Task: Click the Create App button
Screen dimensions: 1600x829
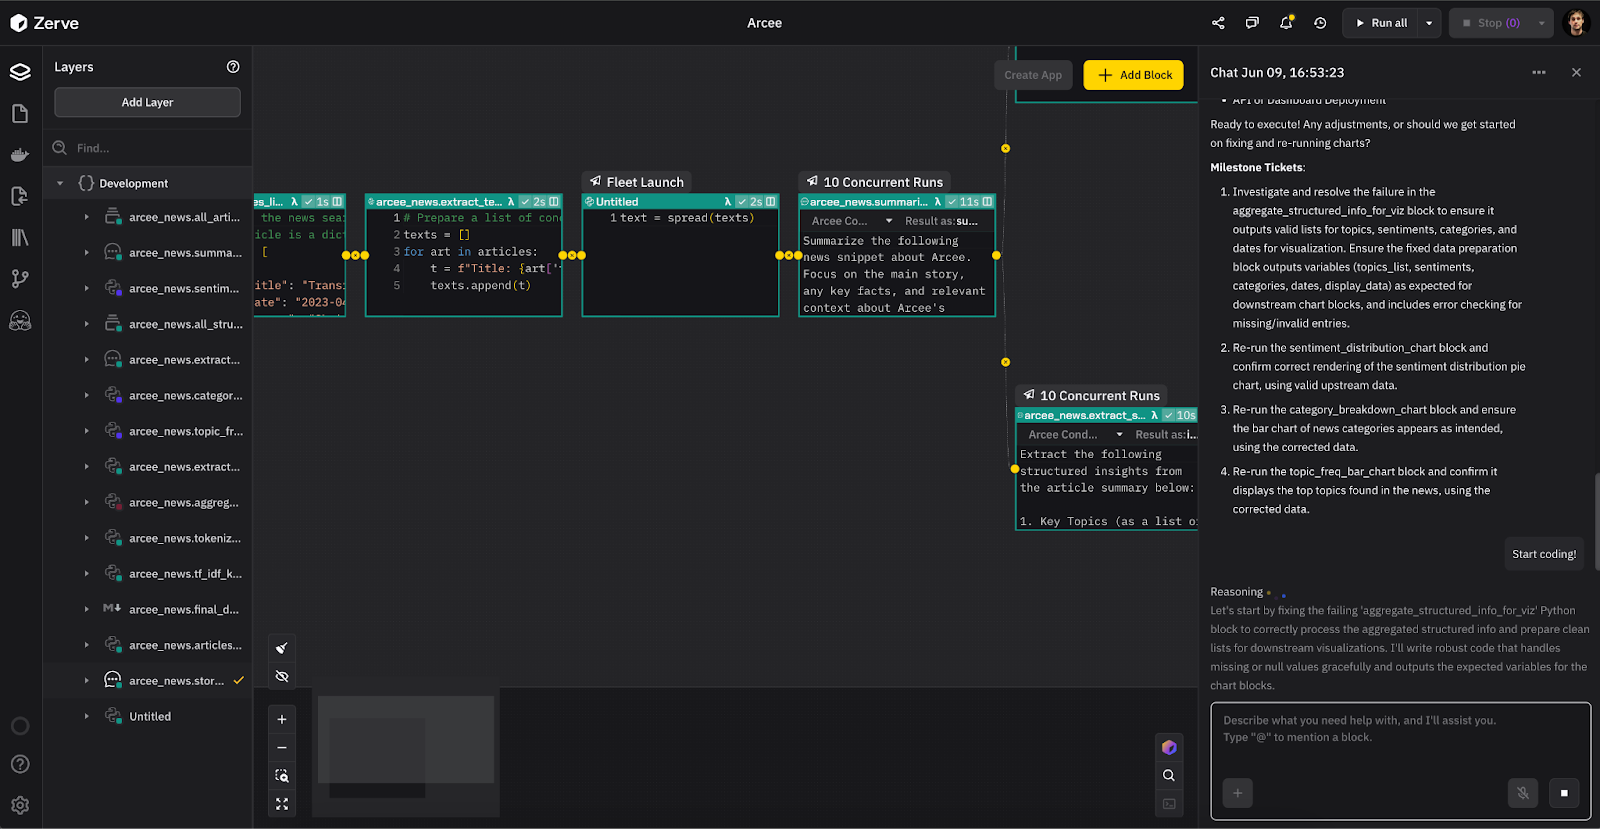Action: click(1033, 75)
